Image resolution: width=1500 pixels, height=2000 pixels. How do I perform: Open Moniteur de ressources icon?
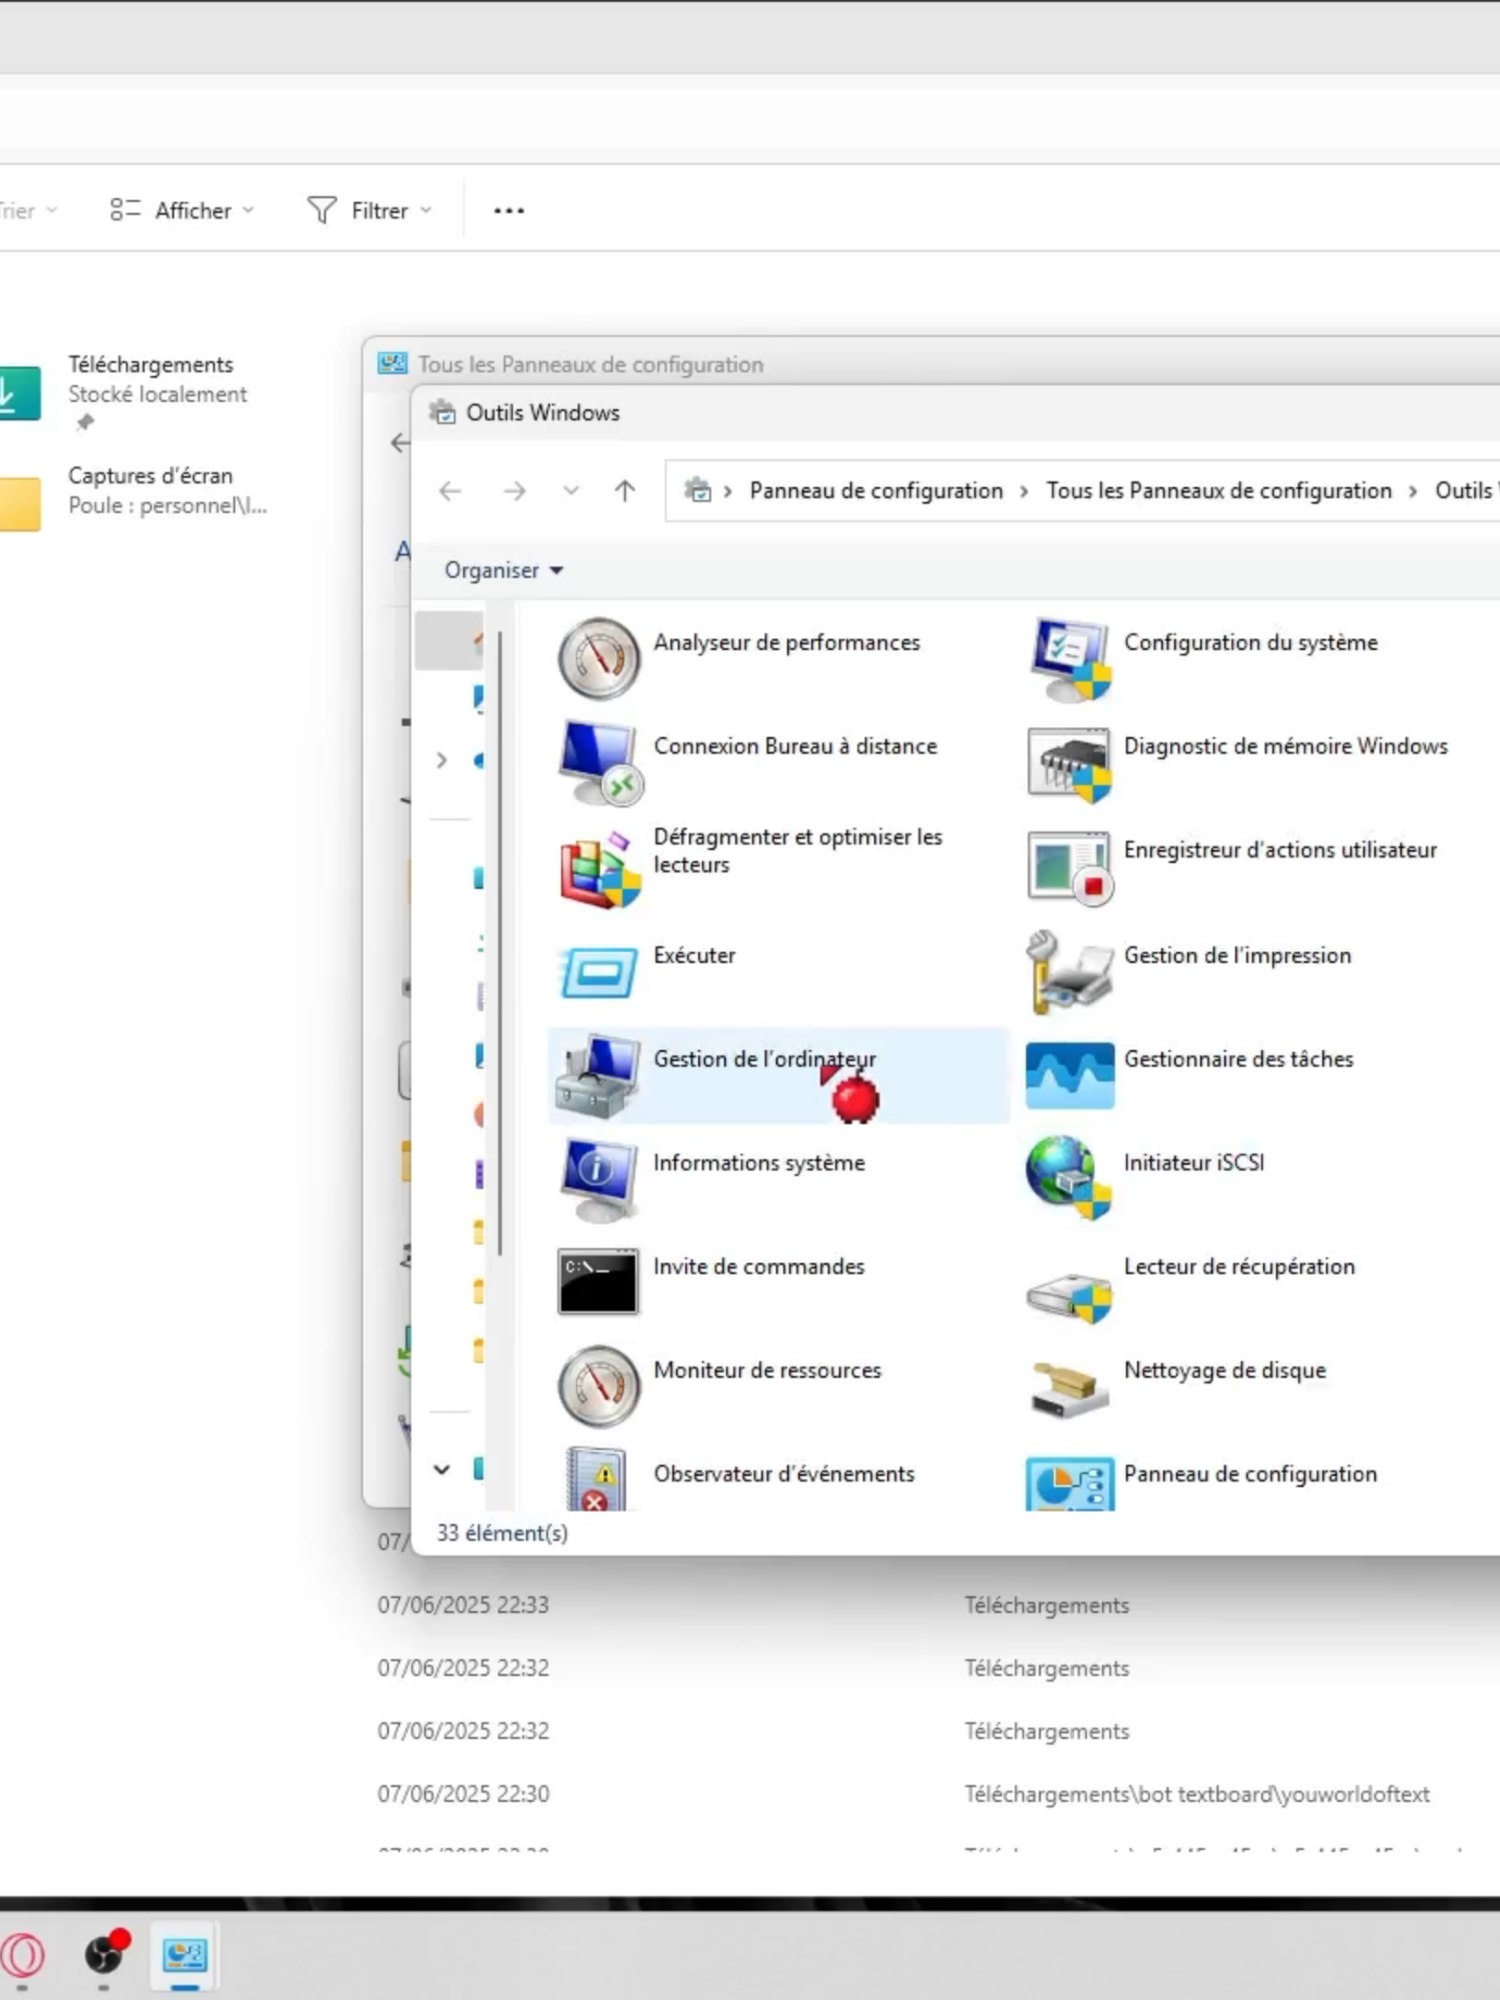point(598,1386)
